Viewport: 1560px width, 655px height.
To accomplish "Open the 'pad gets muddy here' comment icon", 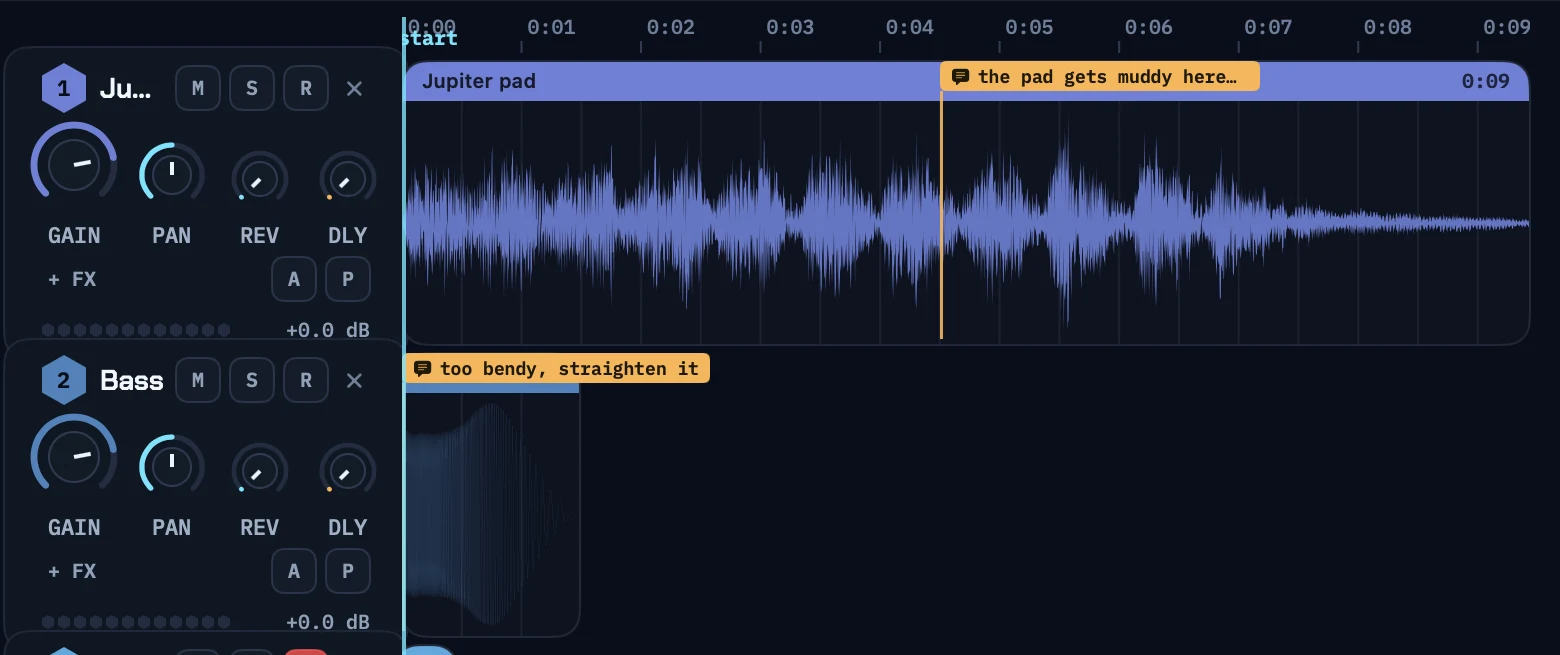I will [960, 77].
